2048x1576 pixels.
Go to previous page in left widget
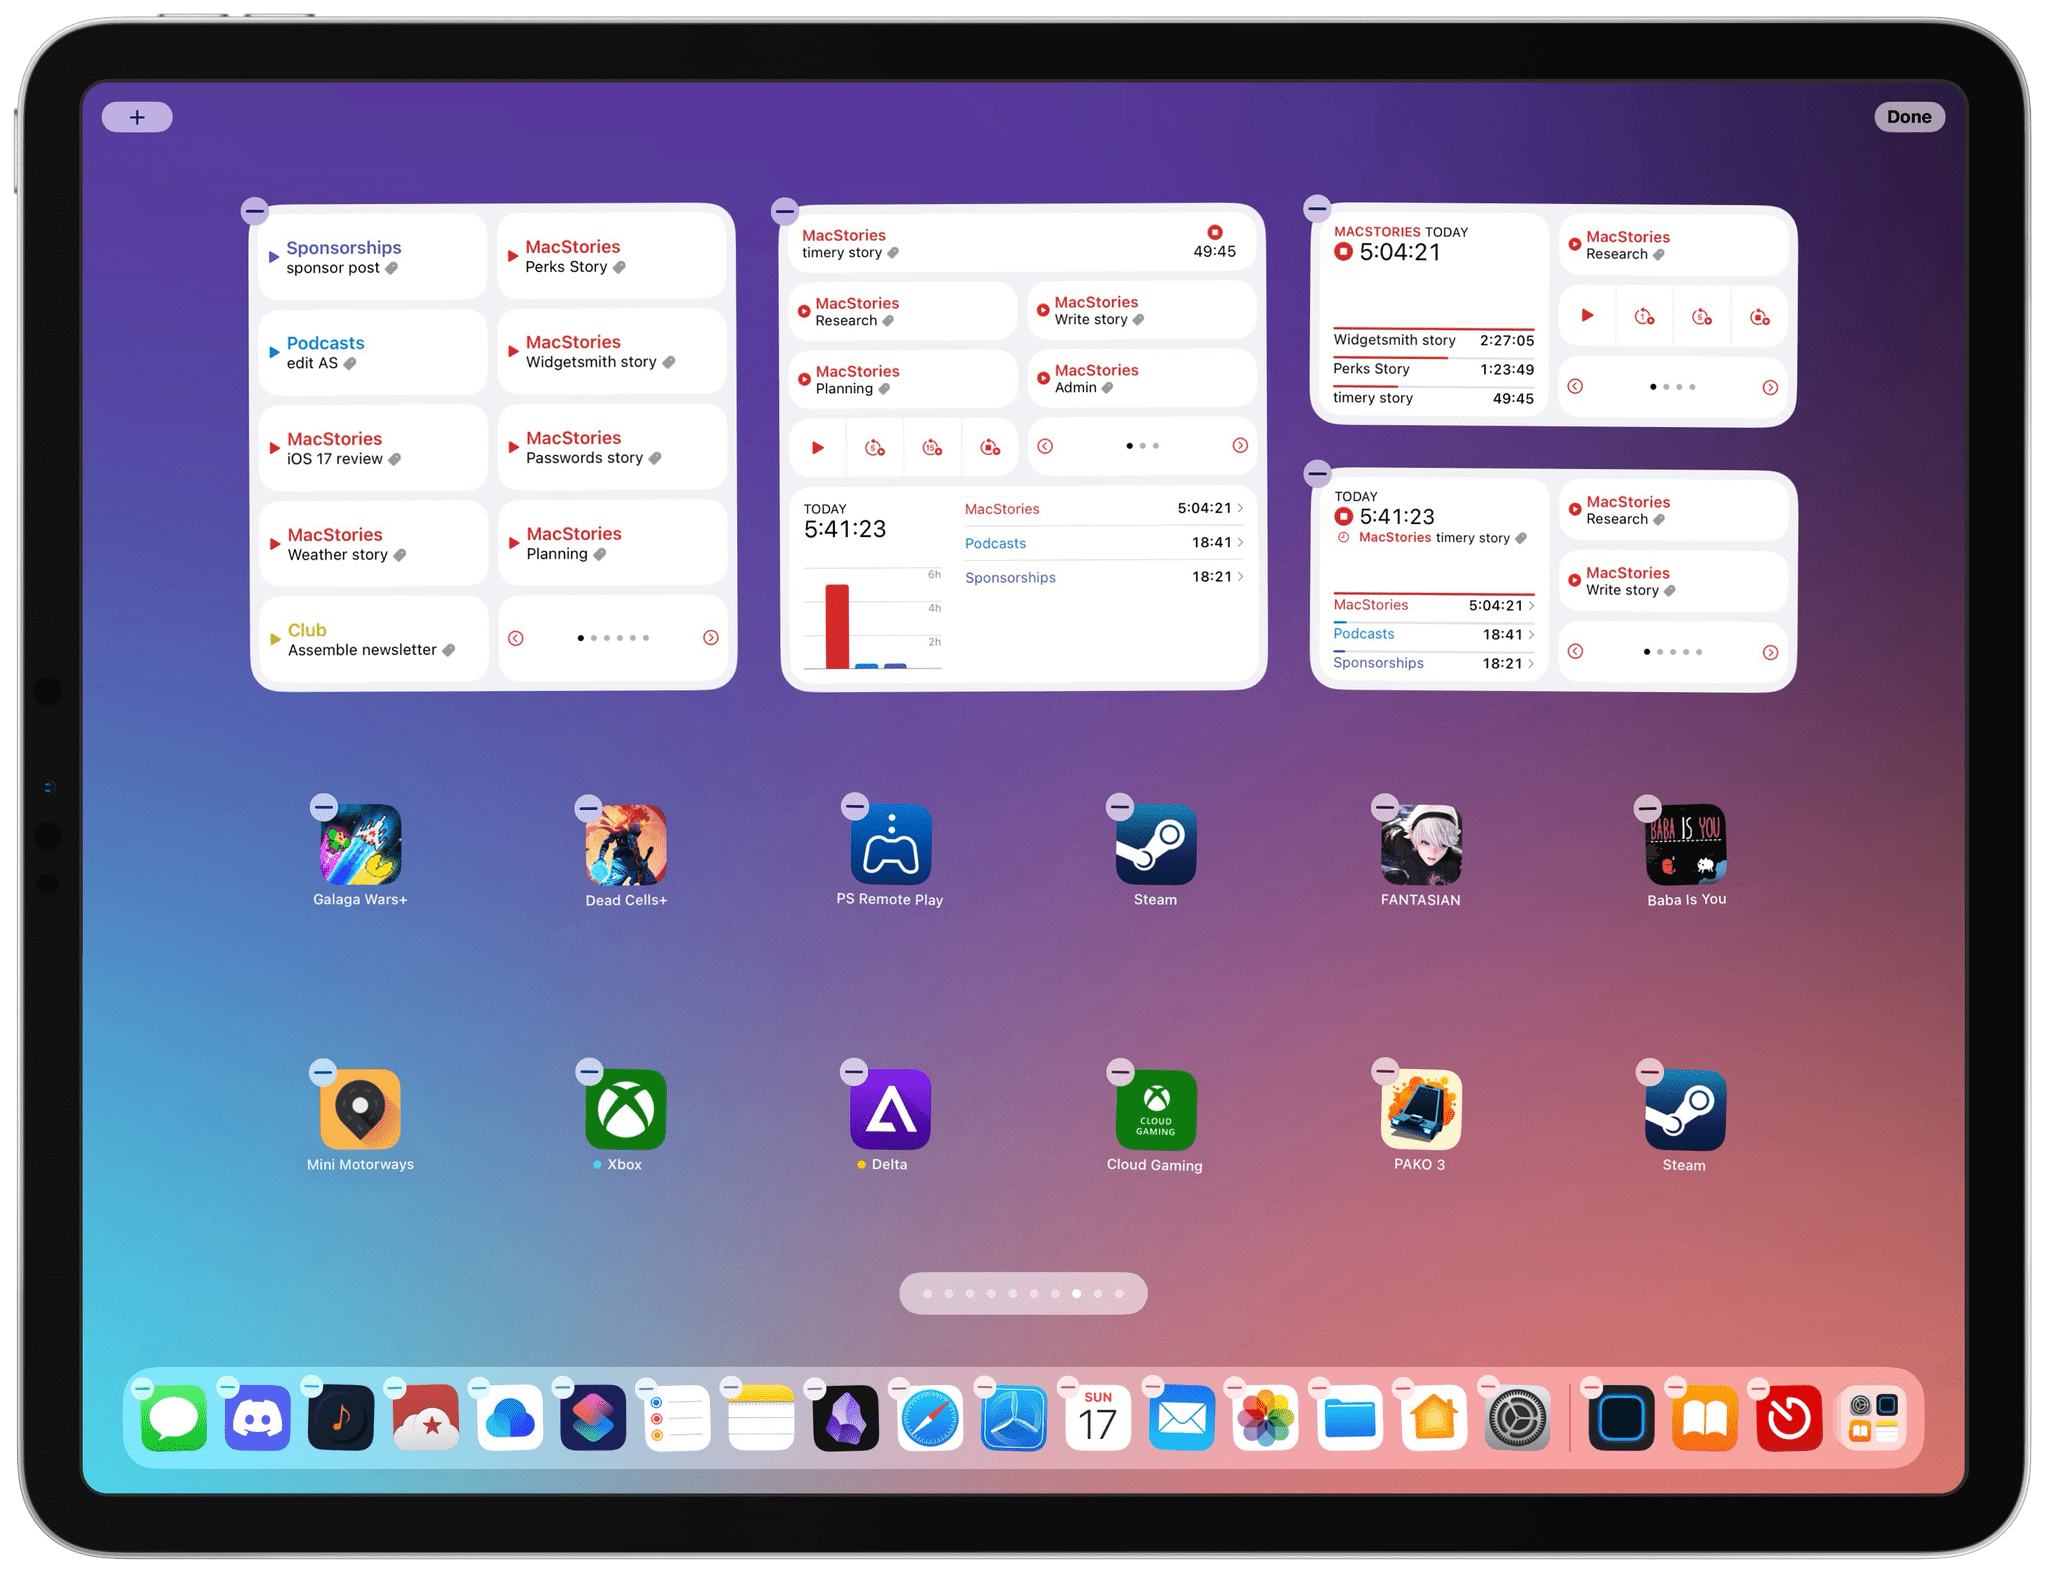[x=516, y=638]
